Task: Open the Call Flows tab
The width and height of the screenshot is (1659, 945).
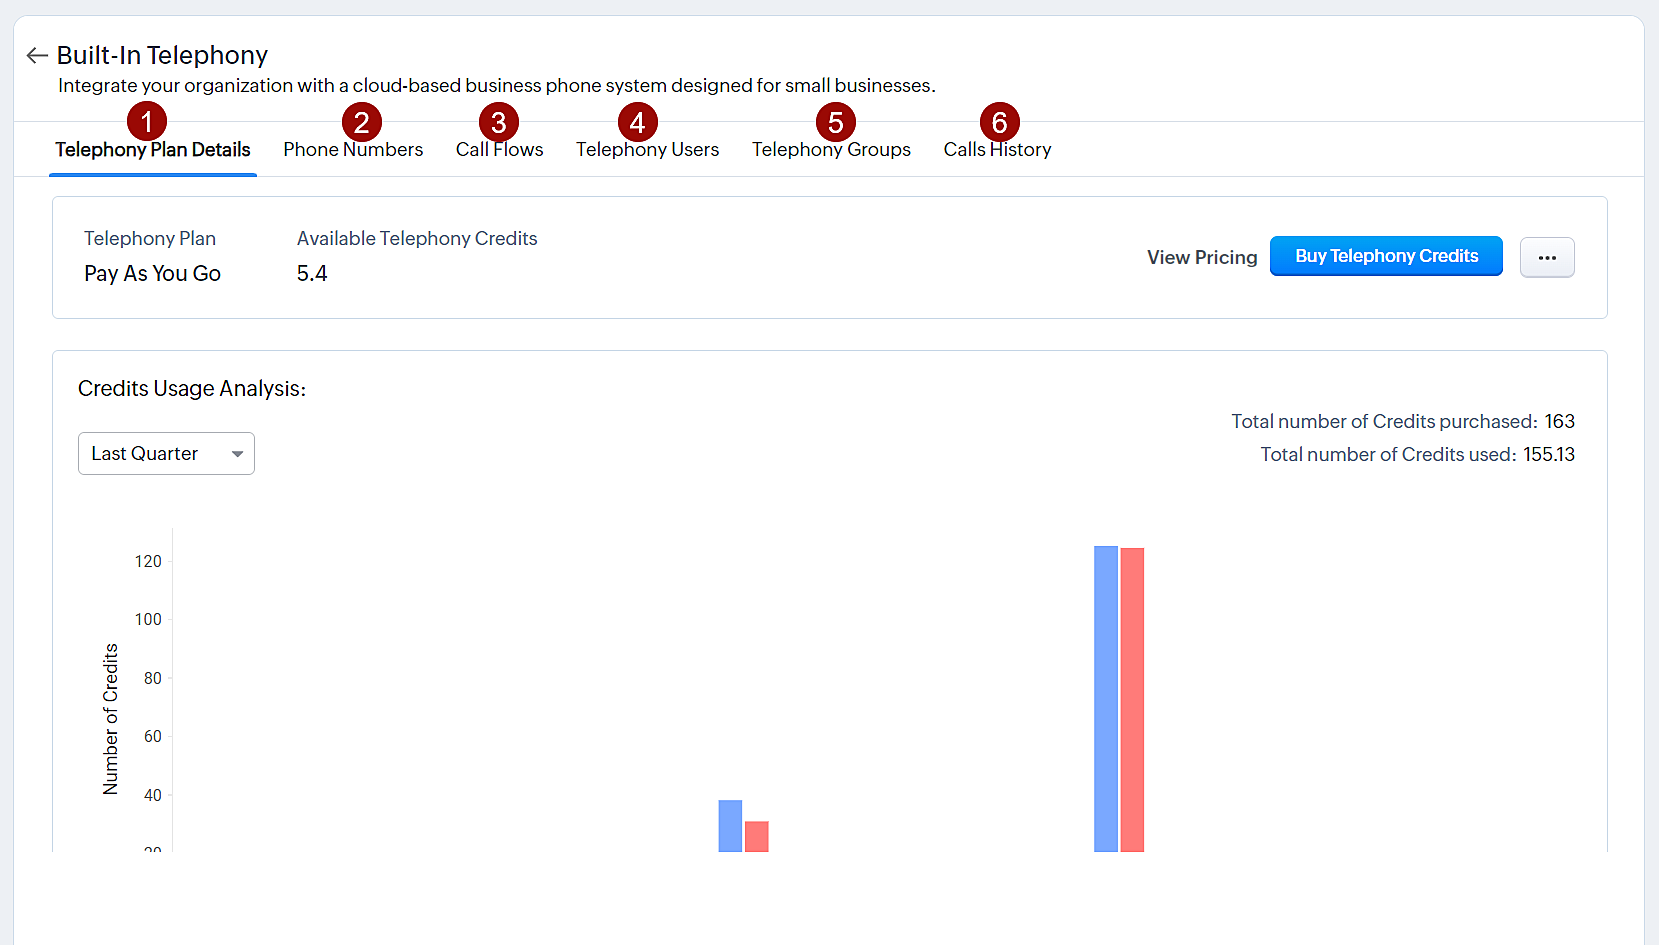Action: (x=499, y=150)
